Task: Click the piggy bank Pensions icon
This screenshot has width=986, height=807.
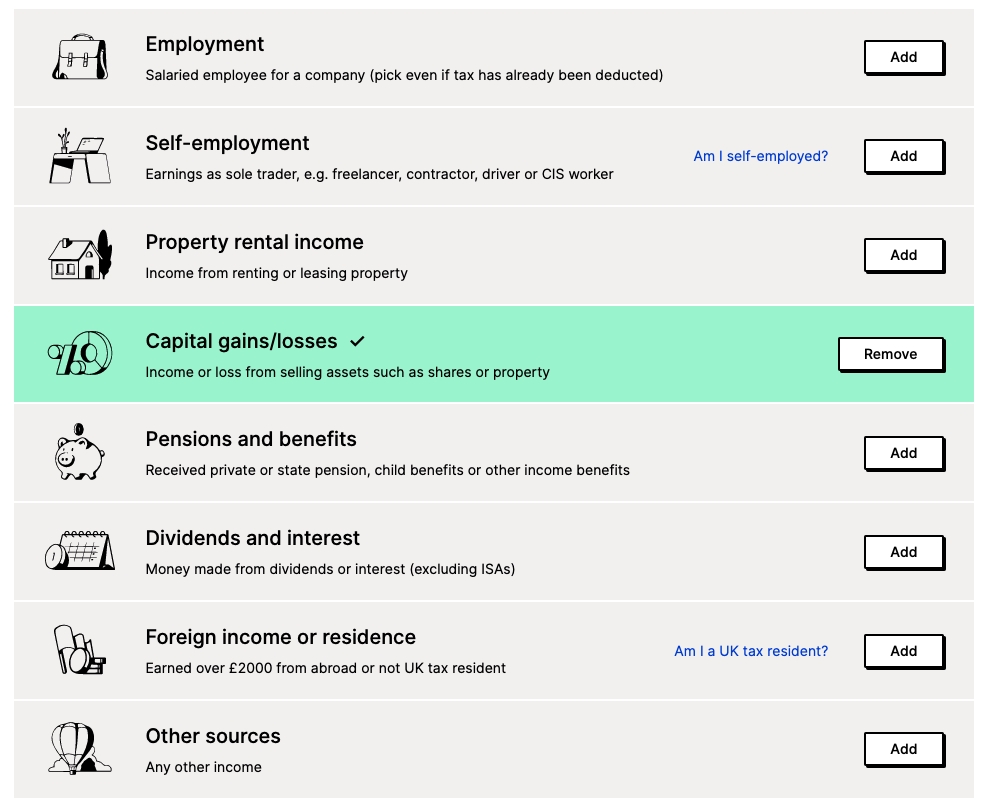Action: [79, 453]
